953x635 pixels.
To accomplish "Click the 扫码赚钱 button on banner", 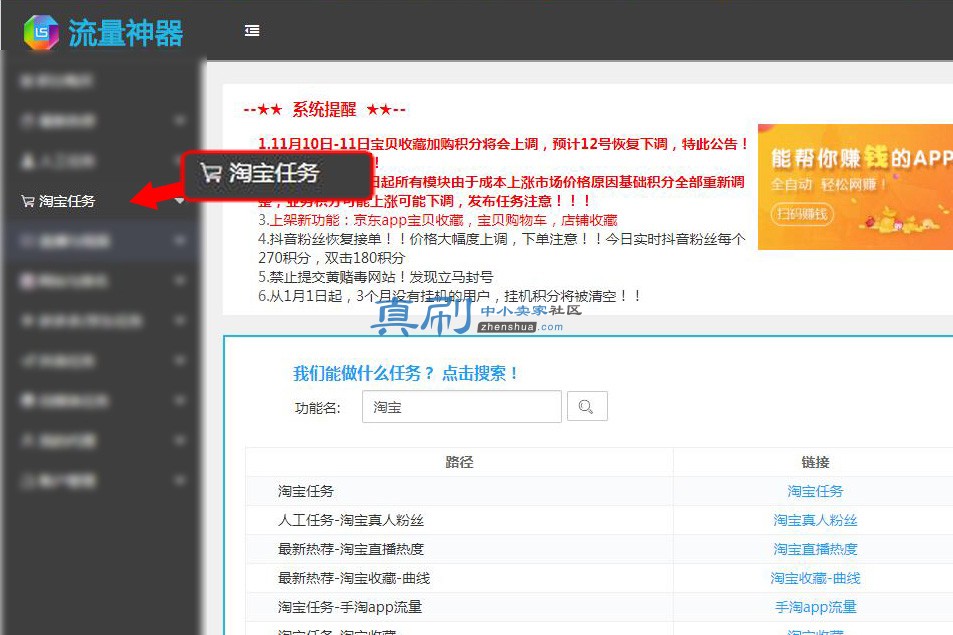I will 802,214.
